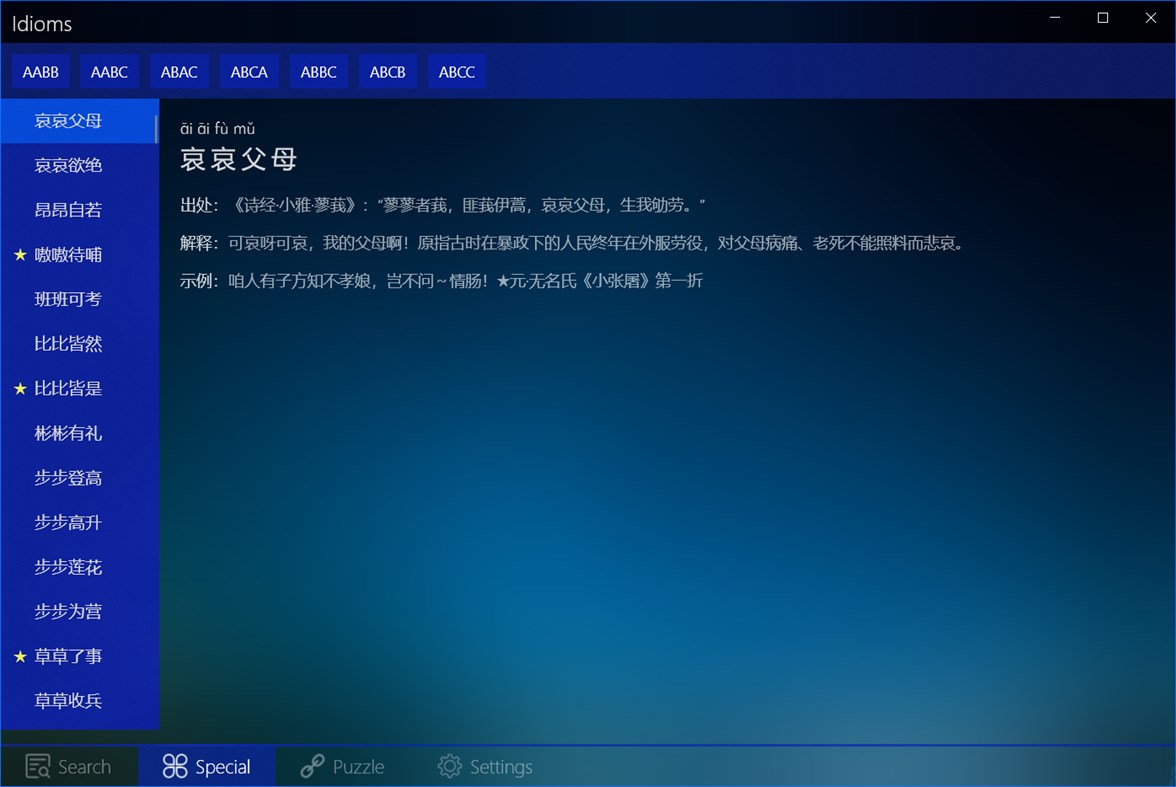Switch to the AABB pattern tab
Image resolution: width=1176 pixels, height=787 pixels.
pyautogui.click(x=41, y=71)
